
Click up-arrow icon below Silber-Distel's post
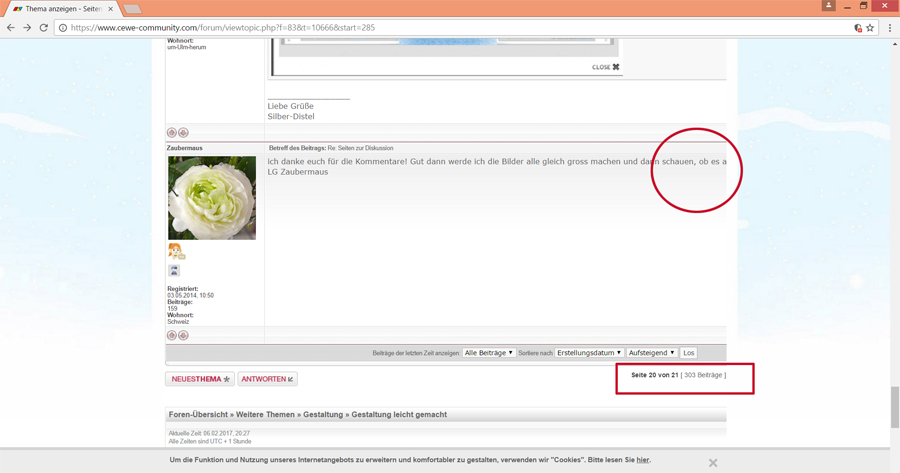coord(172,133)
